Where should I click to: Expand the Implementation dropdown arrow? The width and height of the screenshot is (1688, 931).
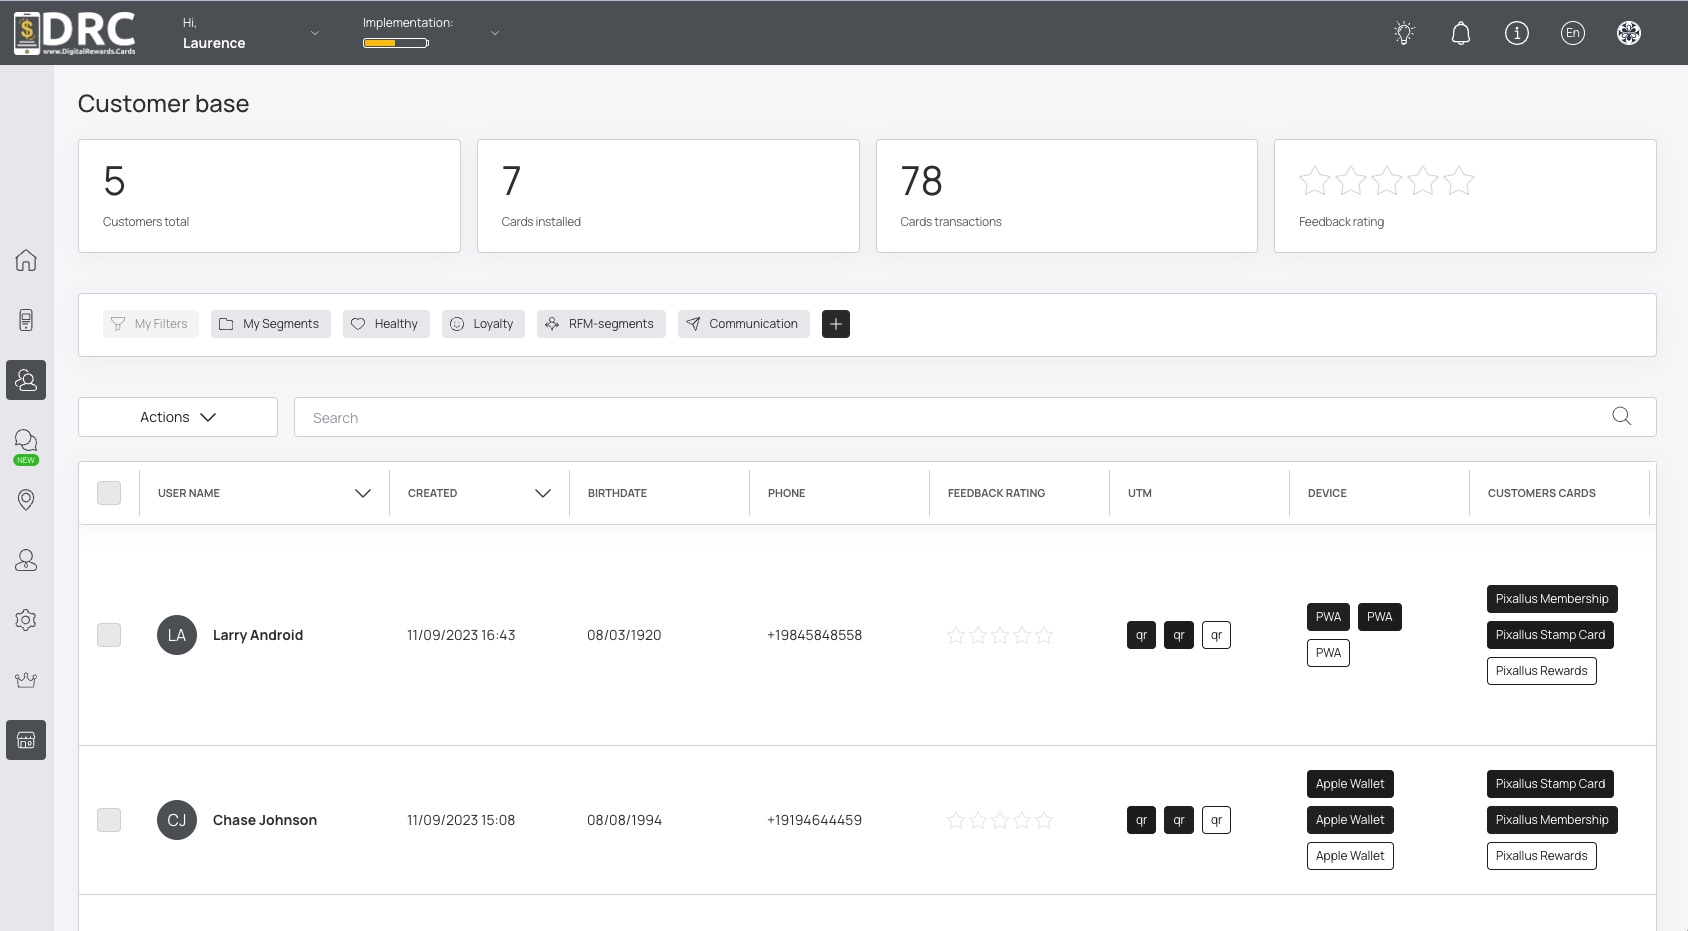click(x=495, y=33)
